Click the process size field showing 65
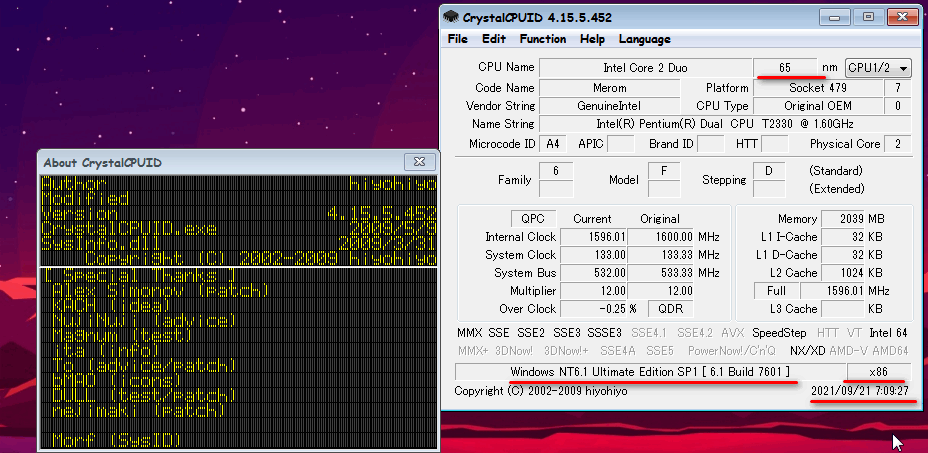Viewport: 928px width, 453px height. [x=785, y=68]
